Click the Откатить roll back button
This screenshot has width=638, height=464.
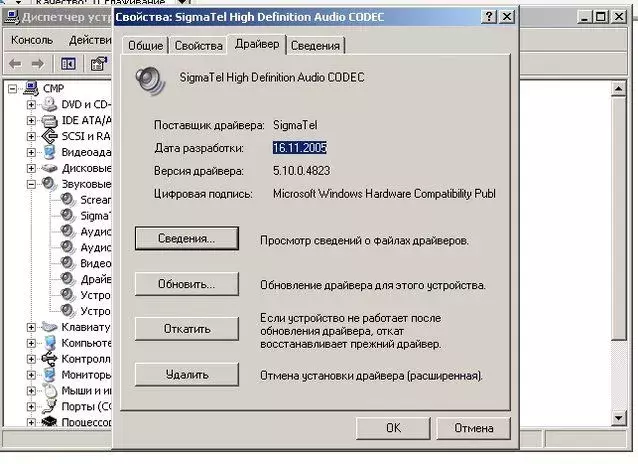pyautogui.click(x=187, y=329)
